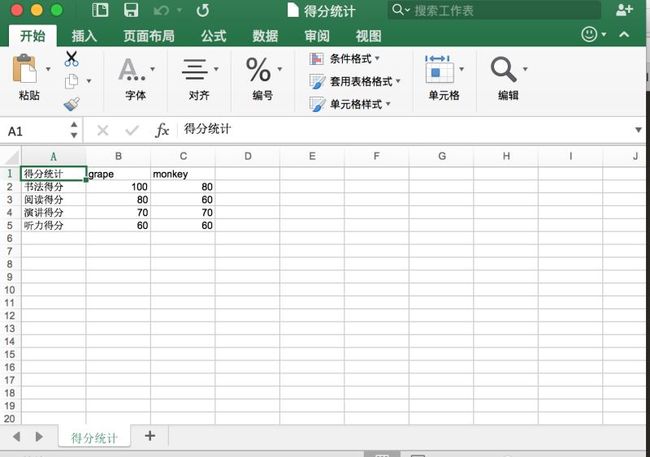Open the Undo history dropdown arrow
This screenshot has width=650, height=457.
(179, 10)
